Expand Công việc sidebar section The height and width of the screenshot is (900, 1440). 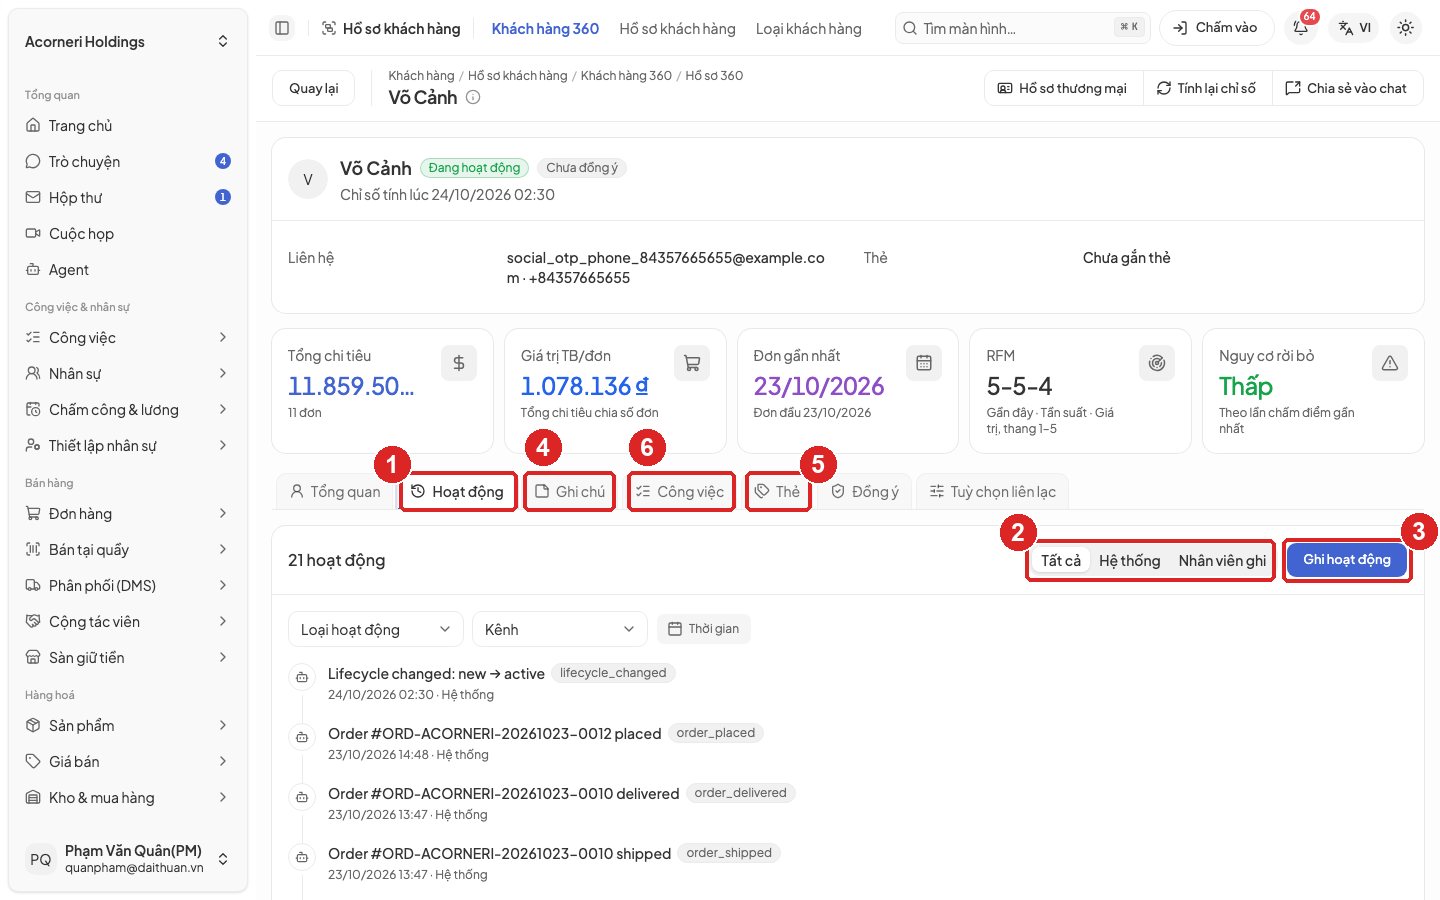click(128, 338)
